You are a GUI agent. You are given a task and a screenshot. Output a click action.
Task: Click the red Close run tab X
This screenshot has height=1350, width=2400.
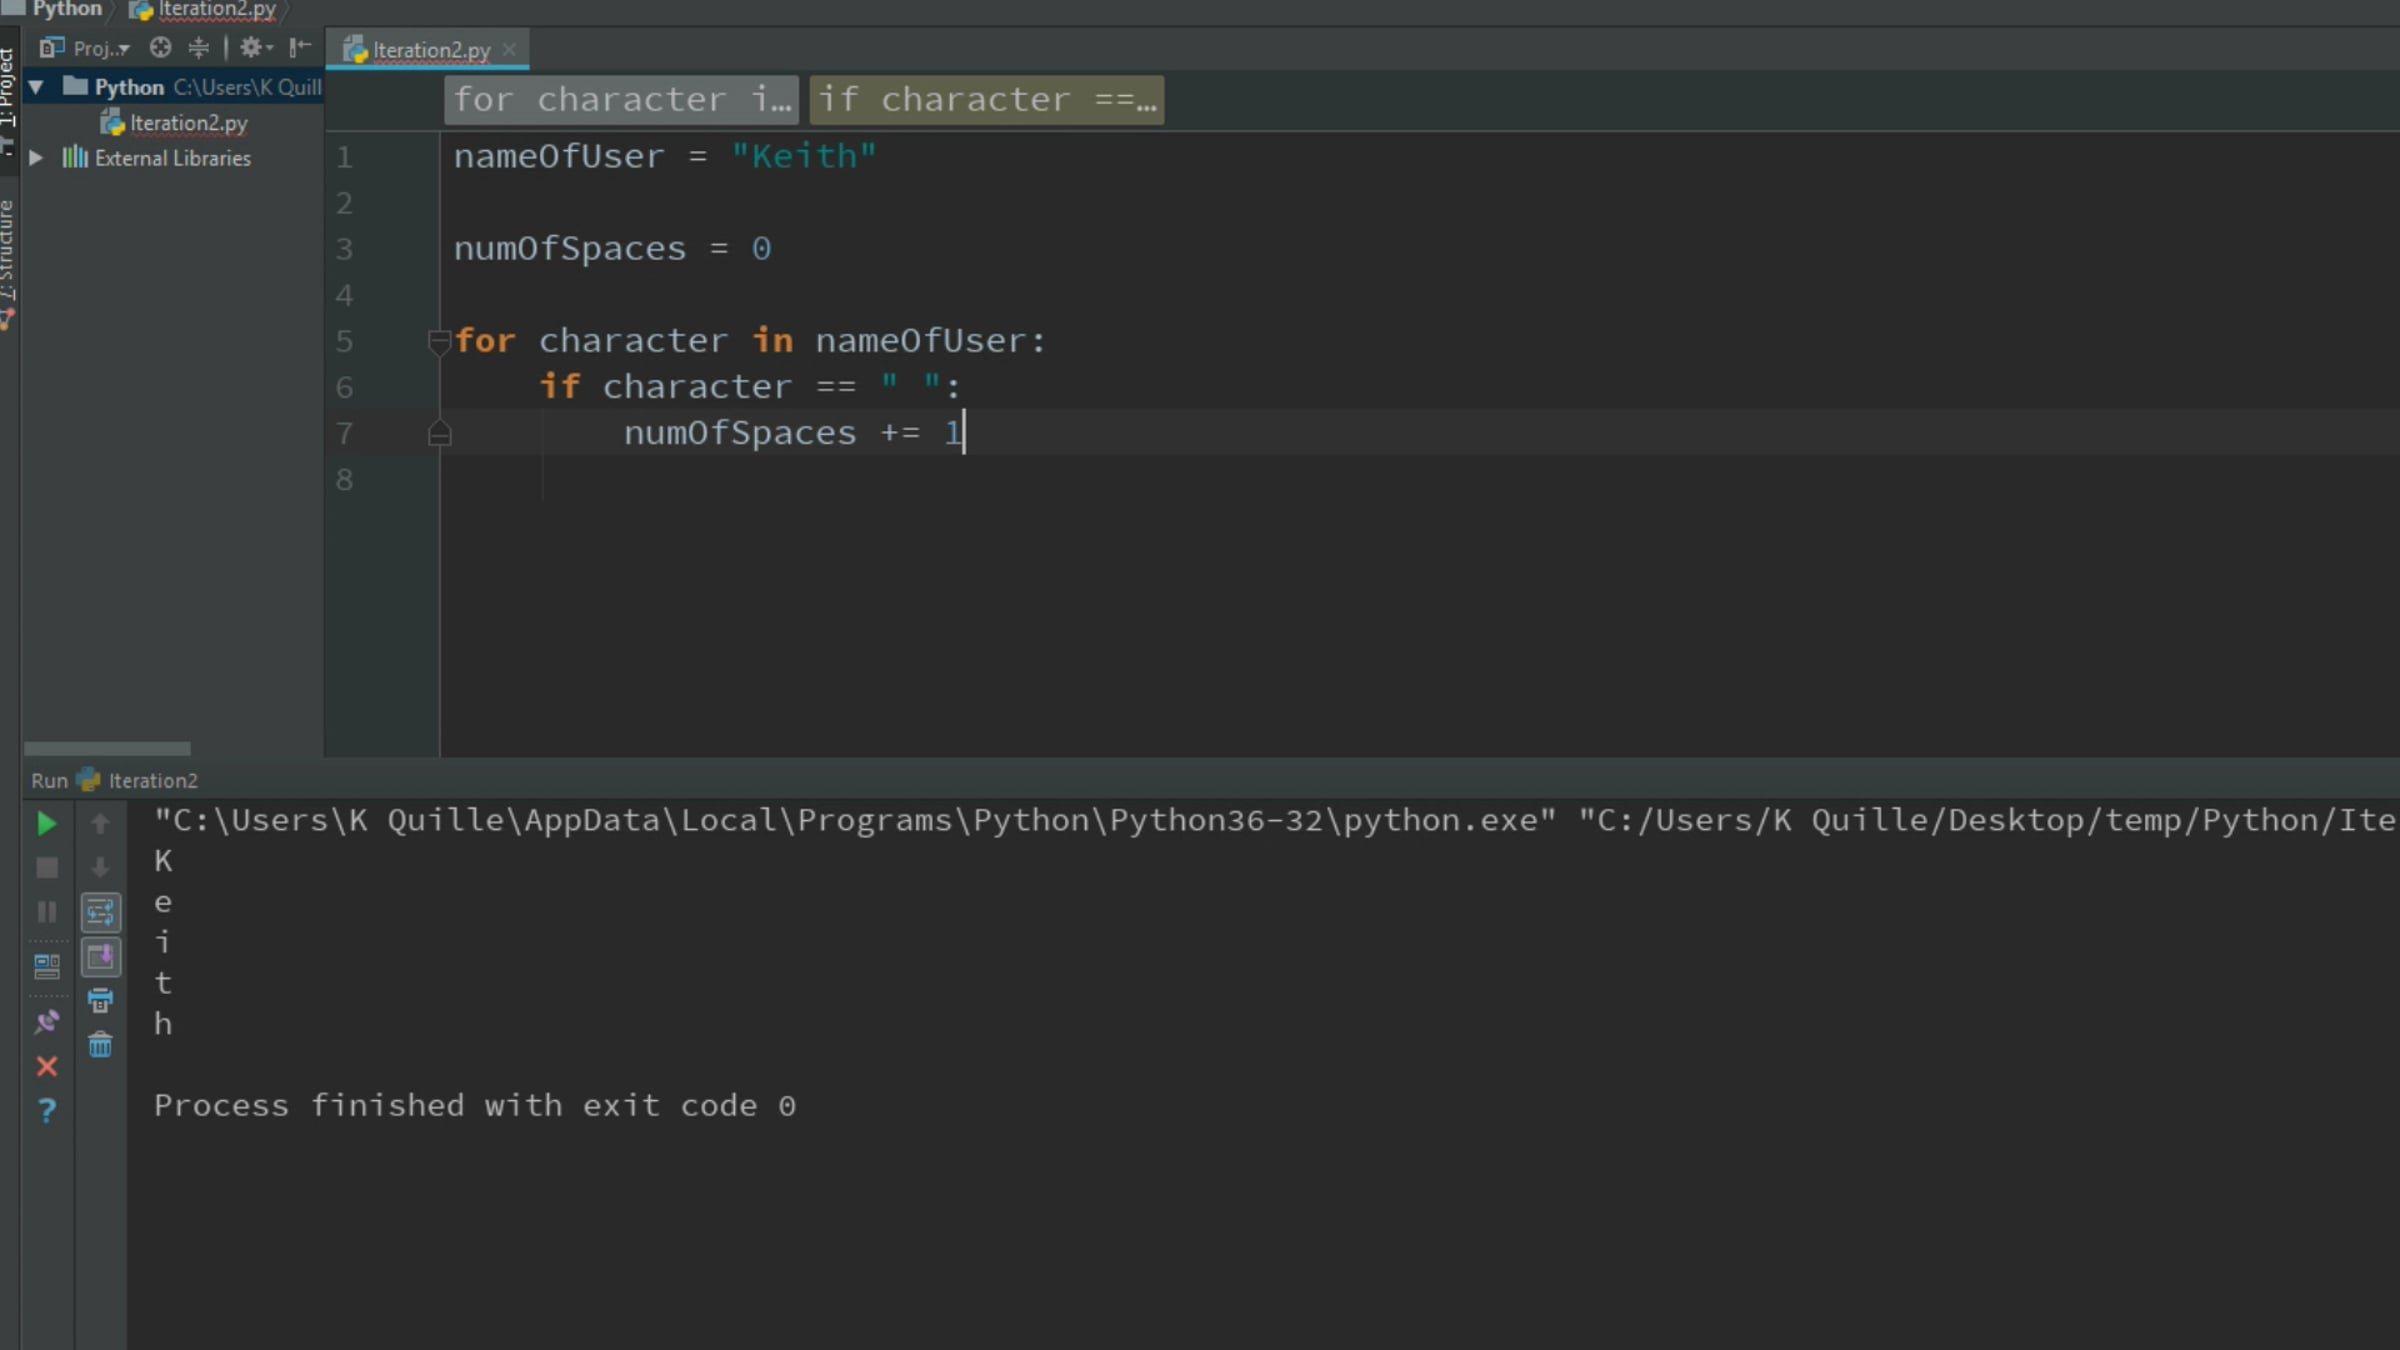(46, 1066)
